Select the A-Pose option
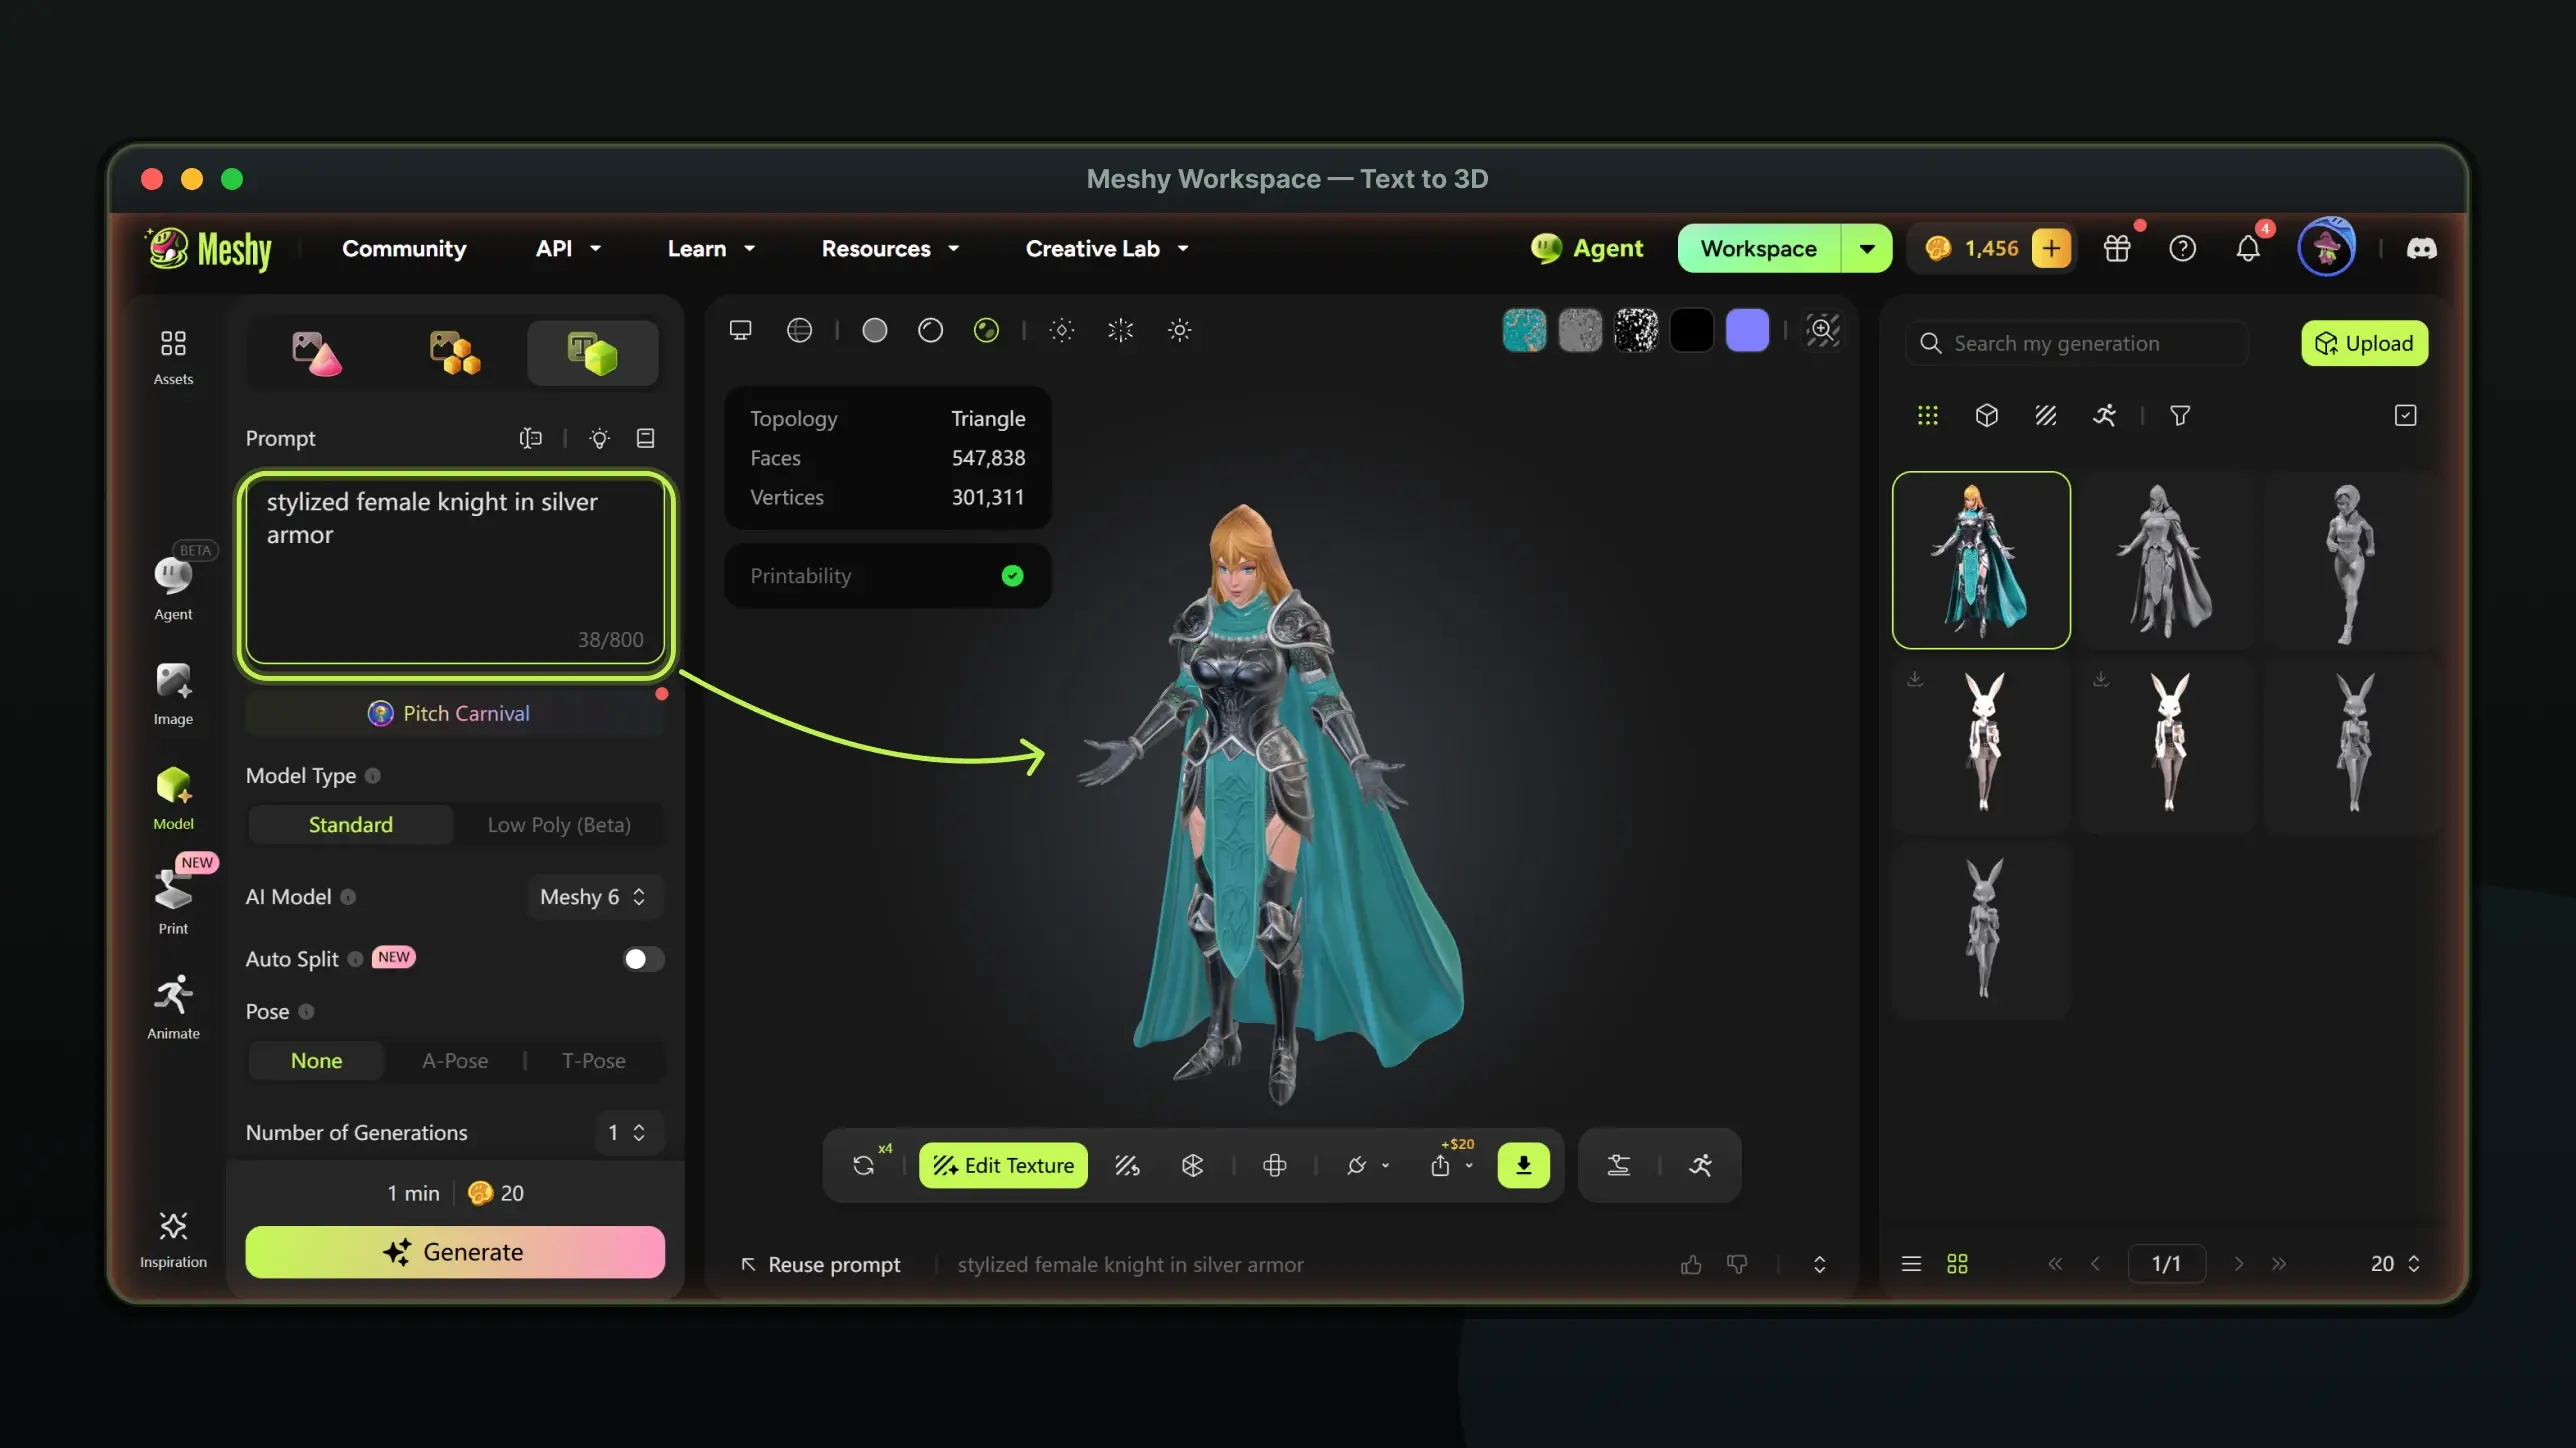The image size is (2576, 1448). (x=455, y=1061)
